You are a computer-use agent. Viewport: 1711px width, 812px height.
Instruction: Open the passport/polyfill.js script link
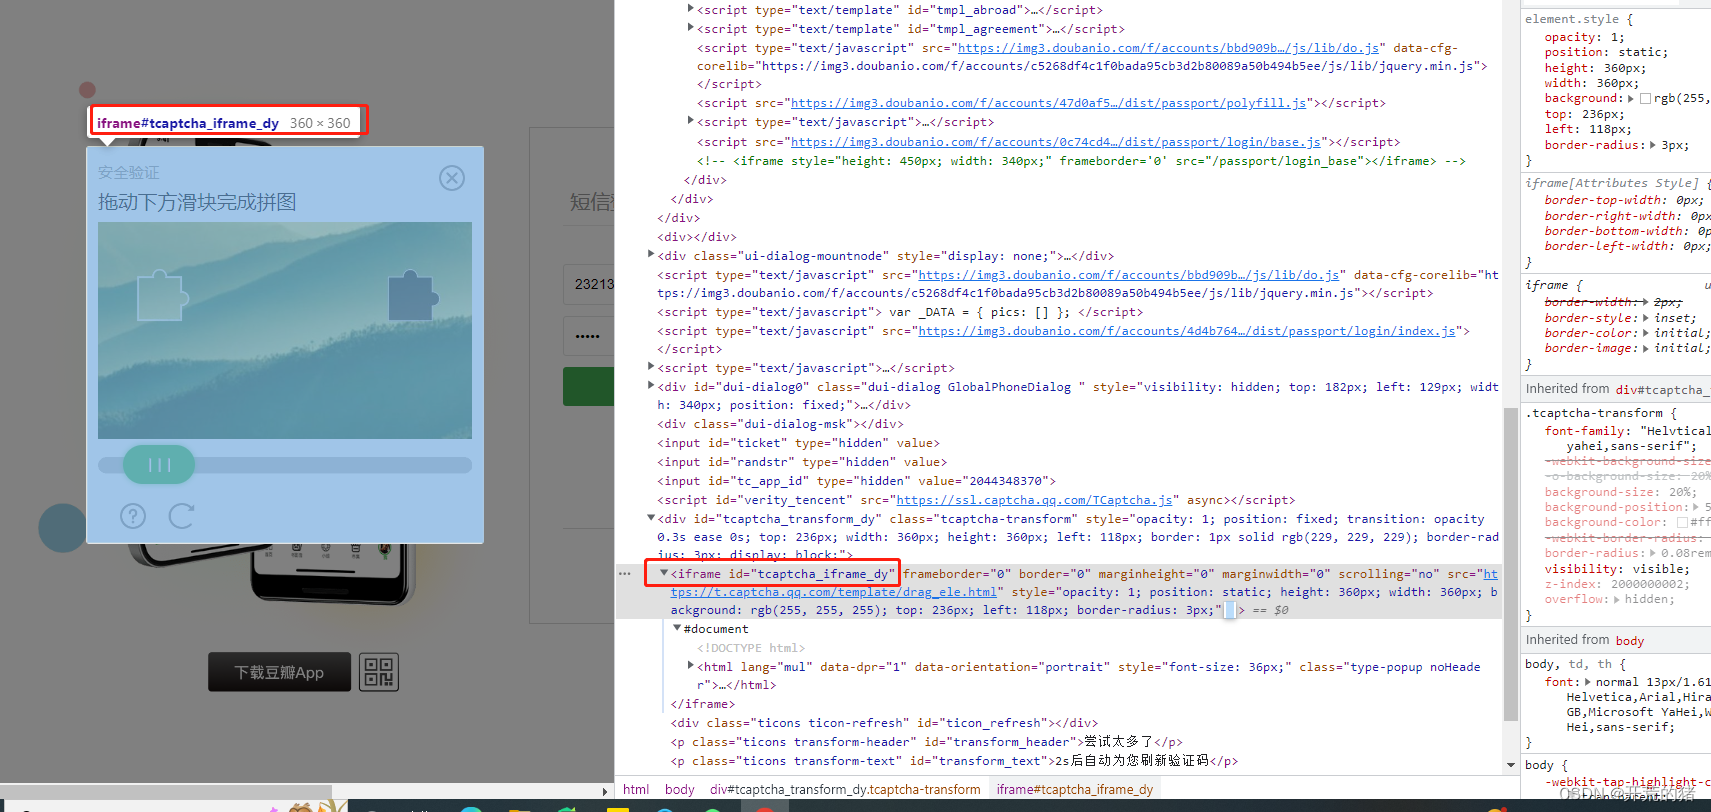pos(1048,103)
